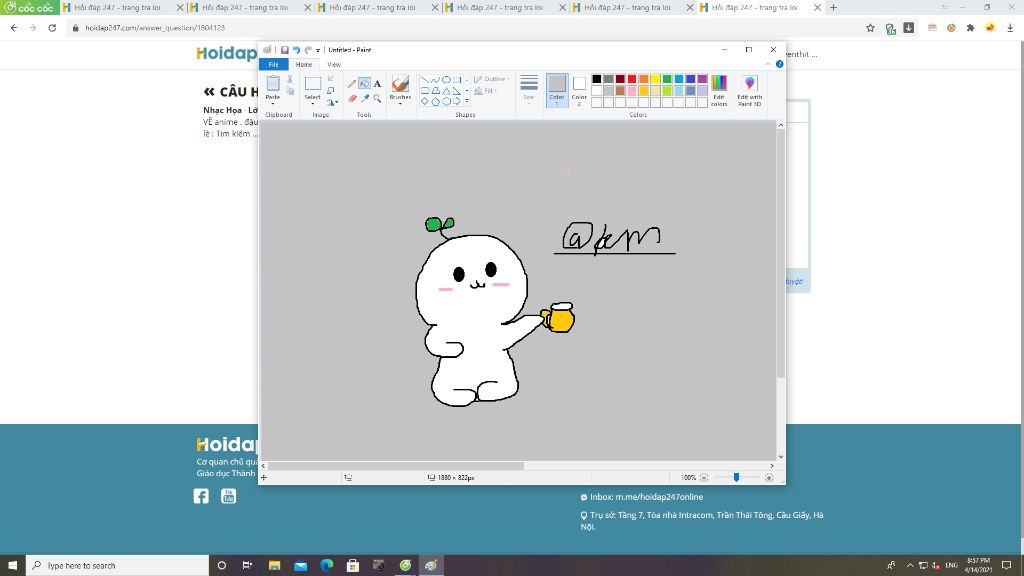Select Color 1 as the active color slot
Viewport: 1024px width, 576px height.
[x=557, y=90]
